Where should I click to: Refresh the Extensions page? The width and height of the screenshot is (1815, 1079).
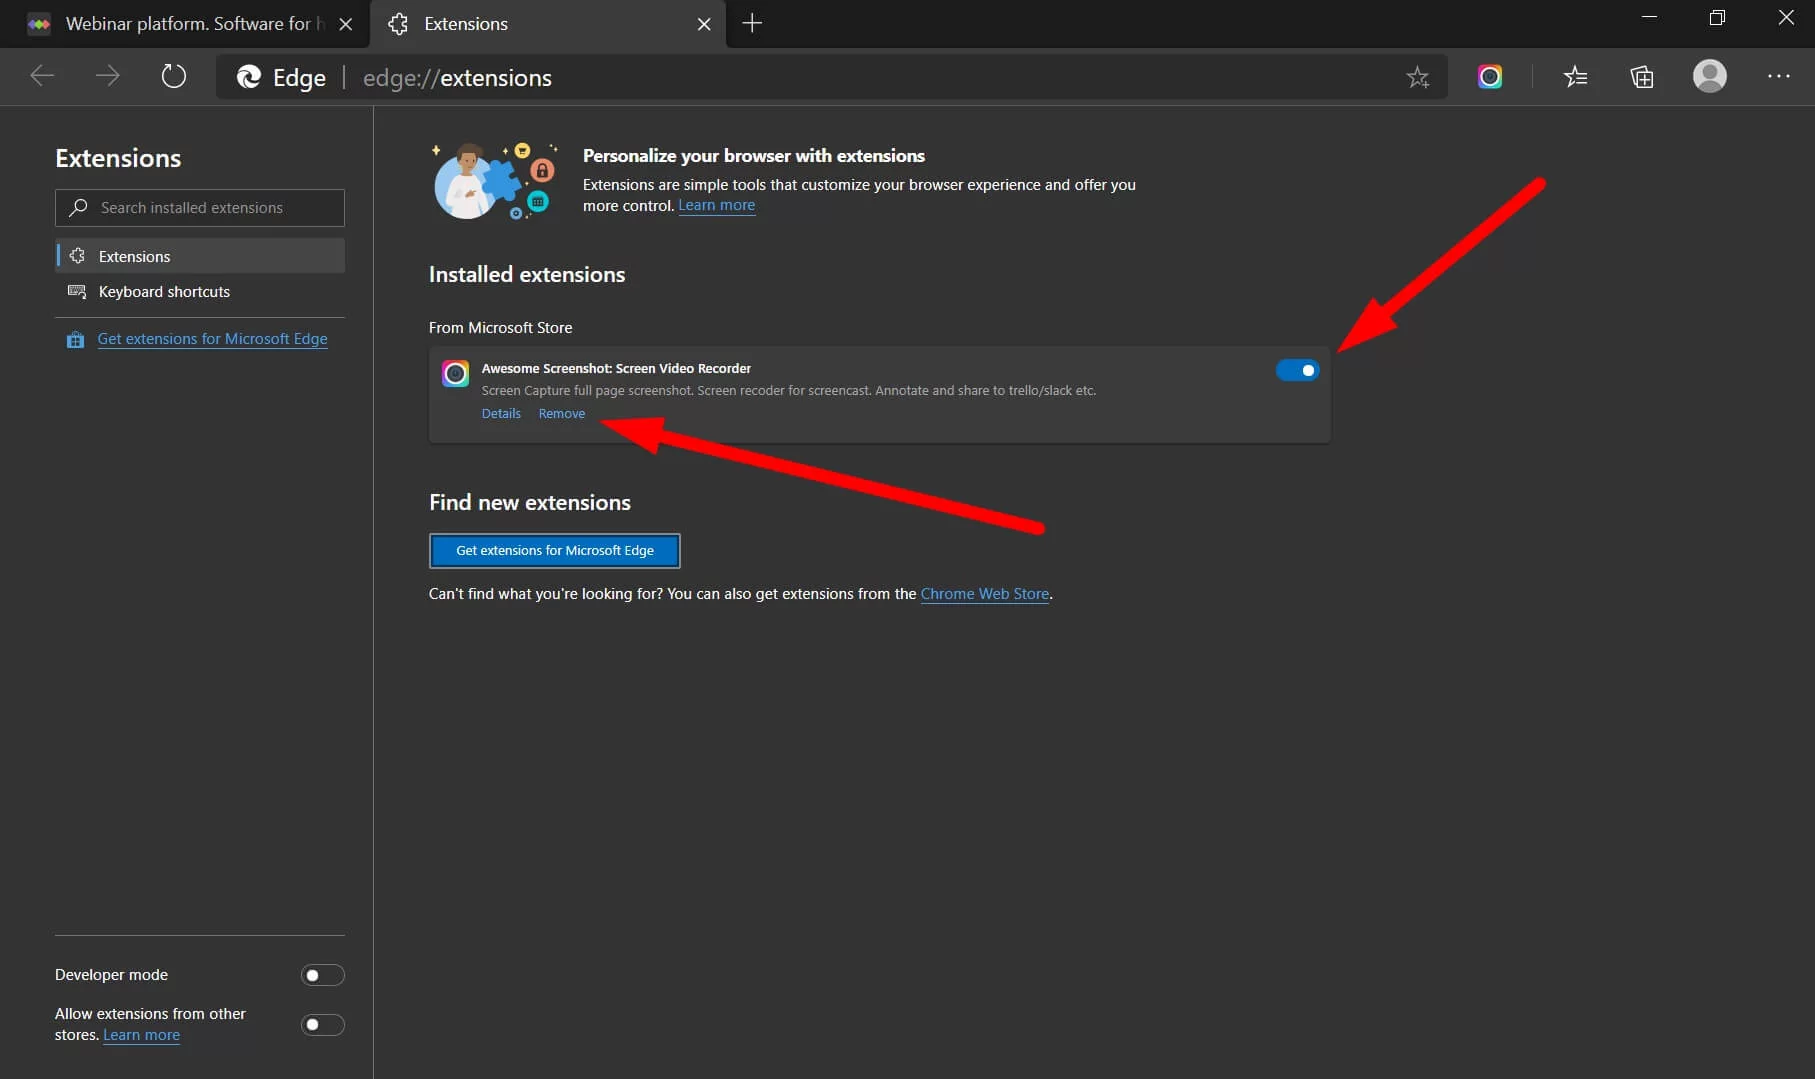(x=174, y=76)
